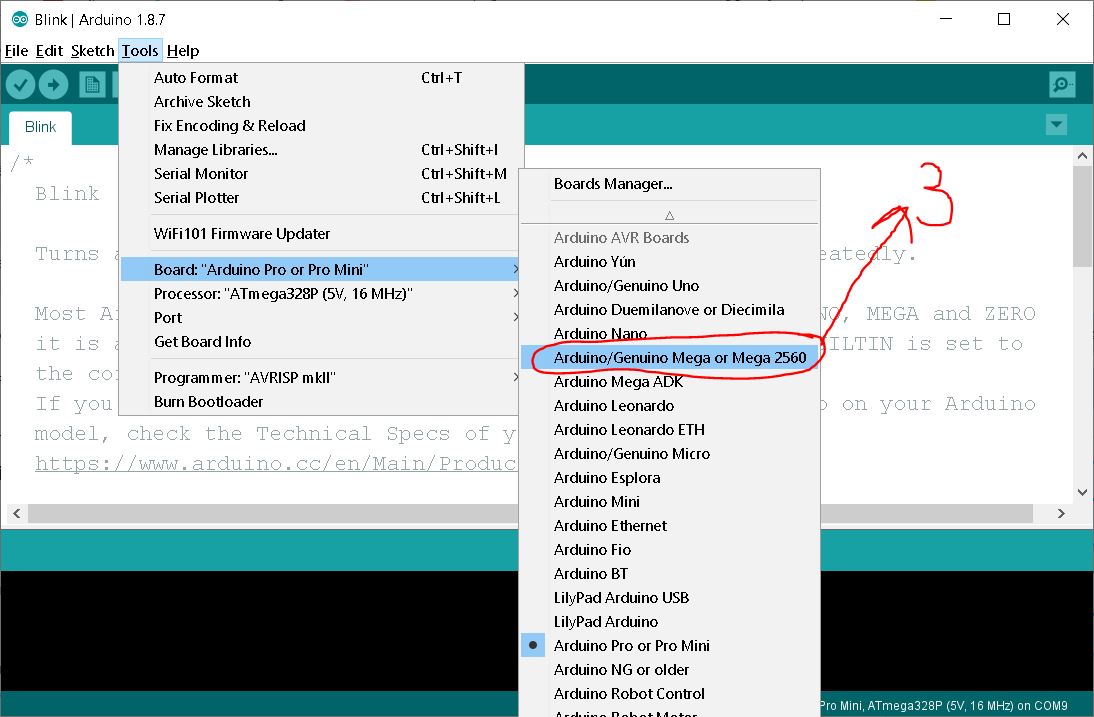Select Arduino NG or older board
This screenshot has height=717, width=1094.
(x=670, y=670)
